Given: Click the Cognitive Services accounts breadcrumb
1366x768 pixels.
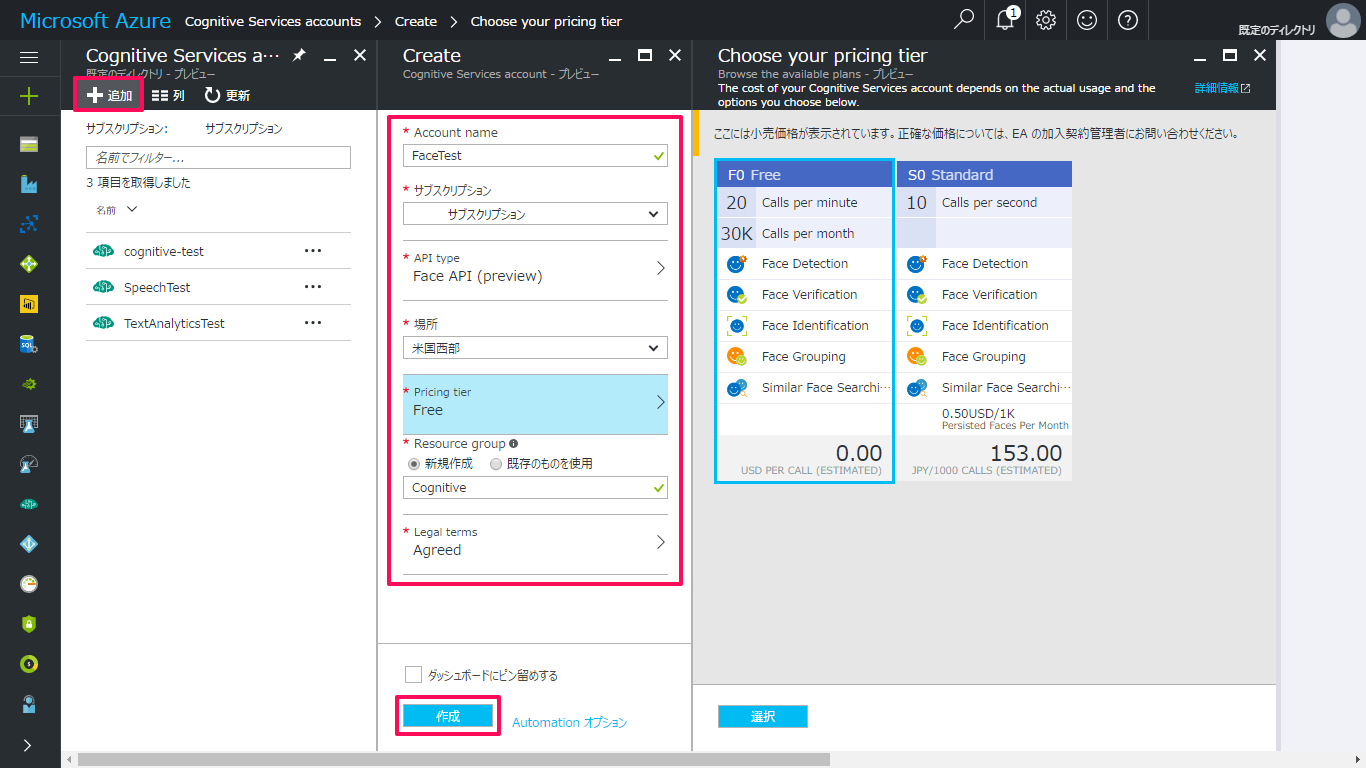Looking at the screenshot, I should 273,21.
